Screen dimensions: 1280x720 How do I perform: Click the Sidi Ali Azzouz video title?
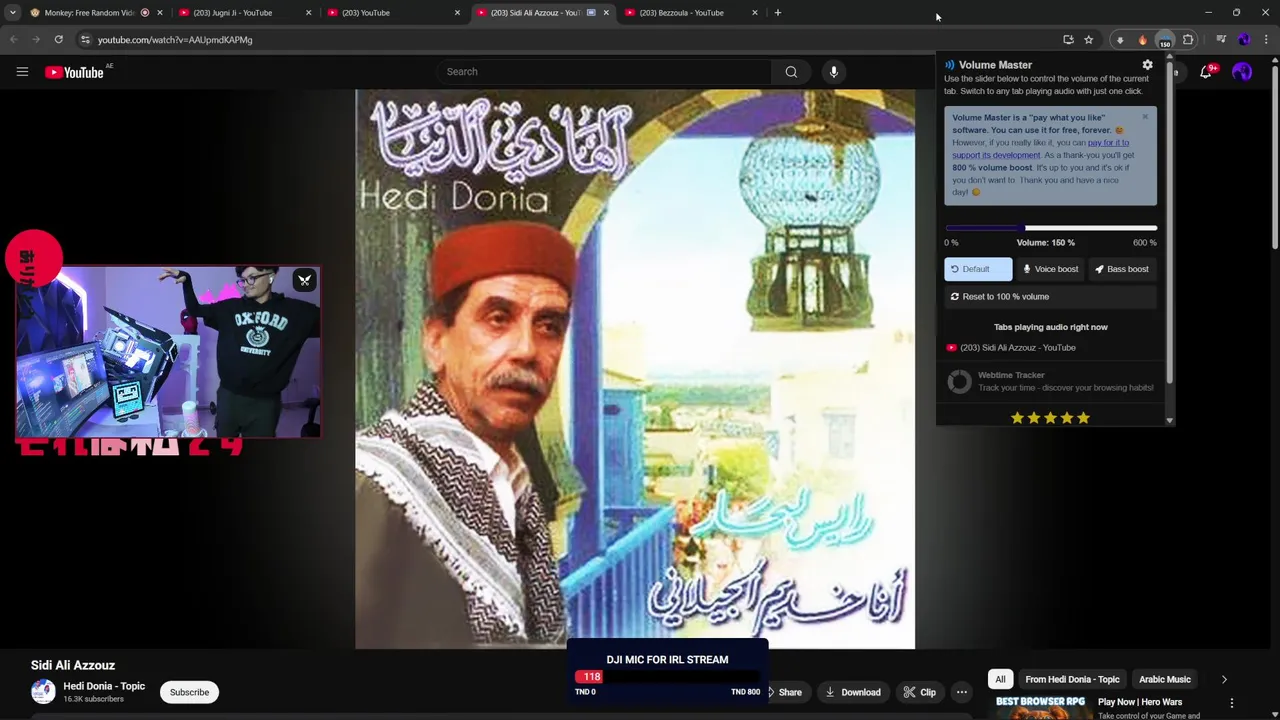click(73, 665)
